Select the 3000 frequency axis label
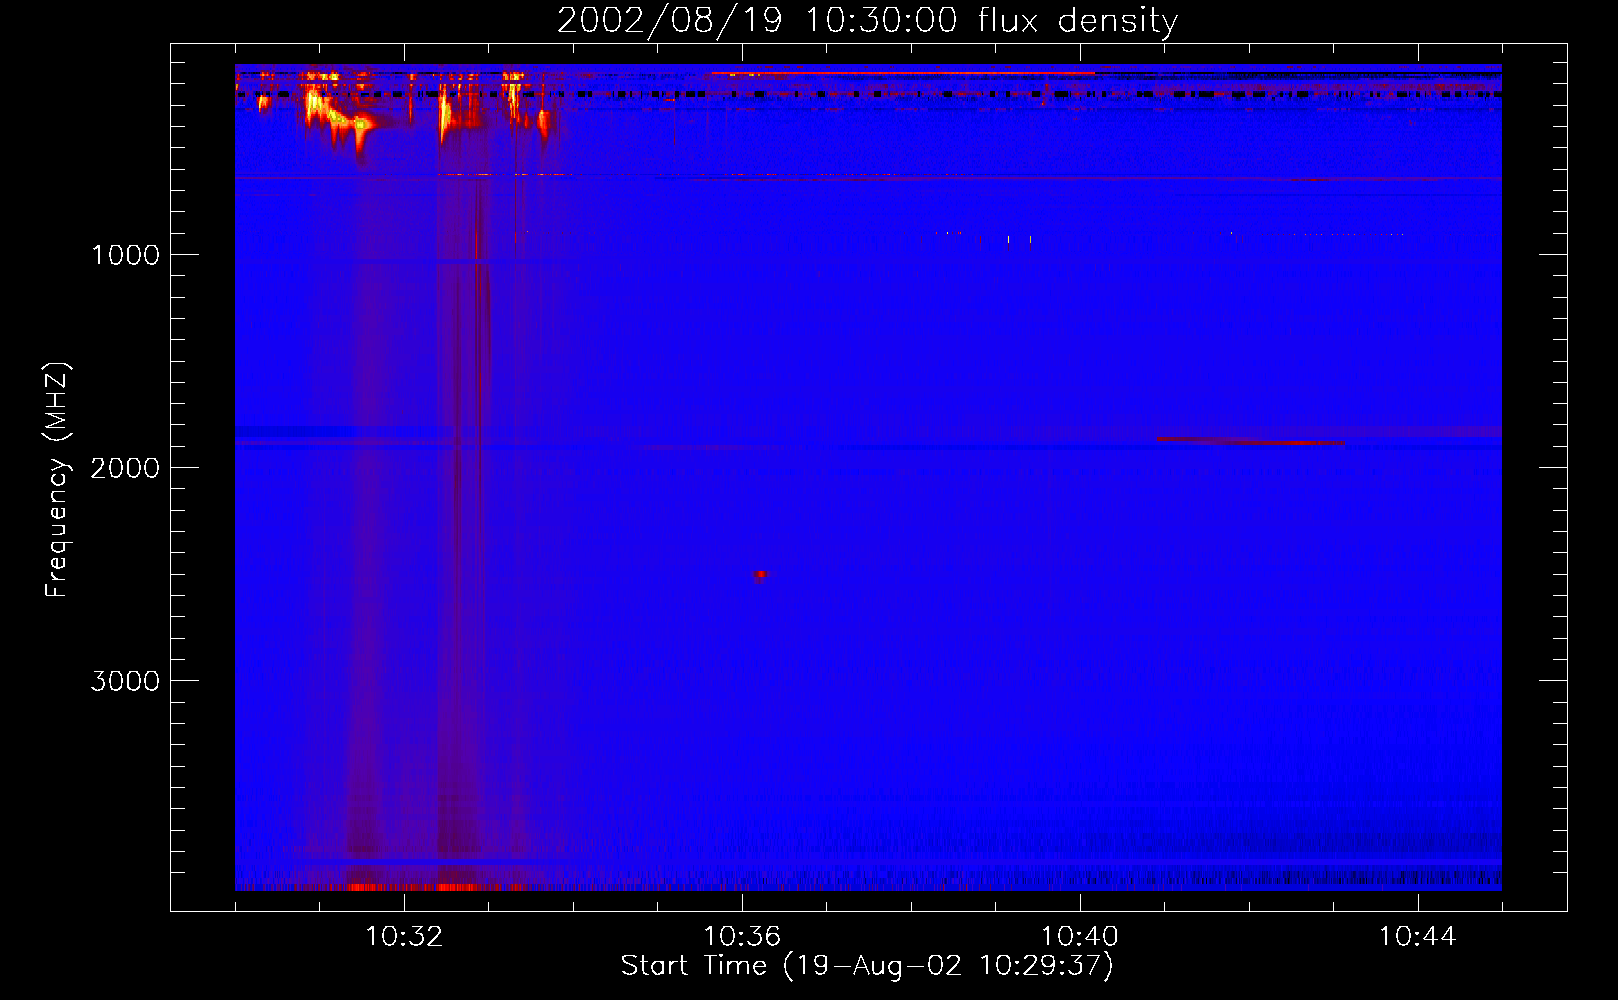This screenshot has width=1618, height=1000. coord(125,681)
